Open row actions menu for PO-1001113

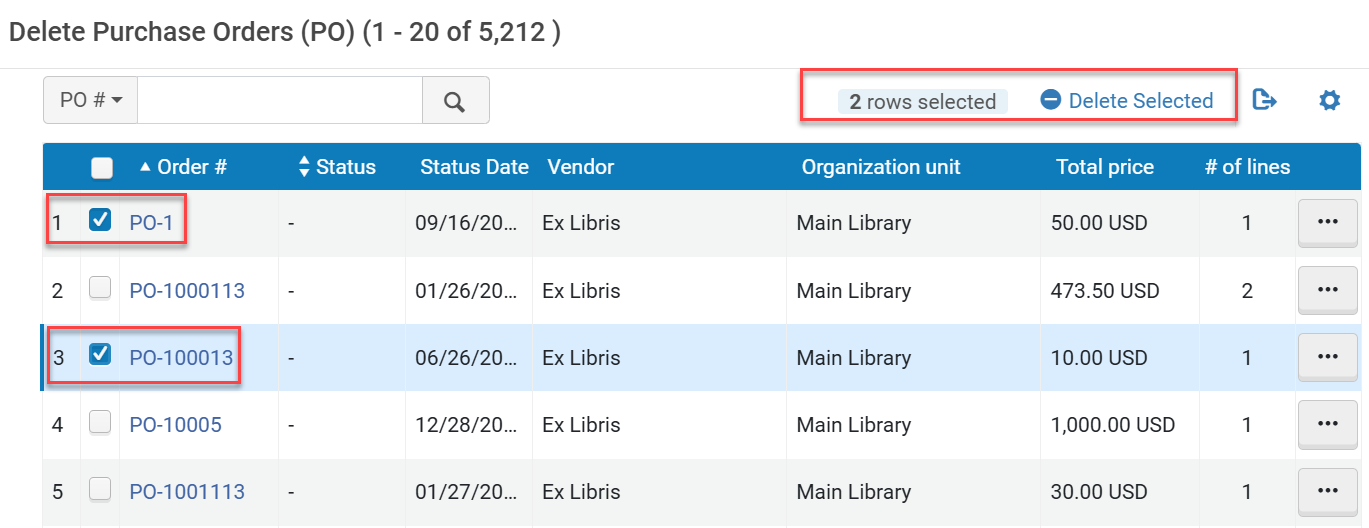(1328, 490)
